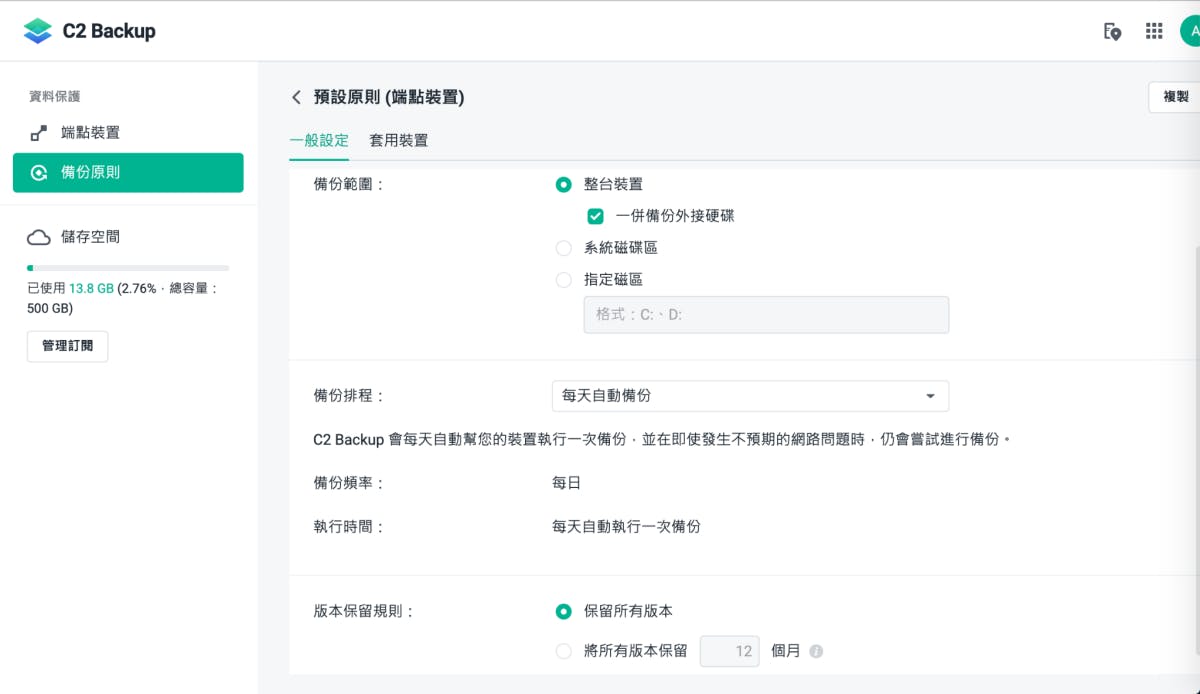Select the 整台裝置 radio button
Image resolution: width=1200 pixels, height=694 pixels.
coord(564,184)
